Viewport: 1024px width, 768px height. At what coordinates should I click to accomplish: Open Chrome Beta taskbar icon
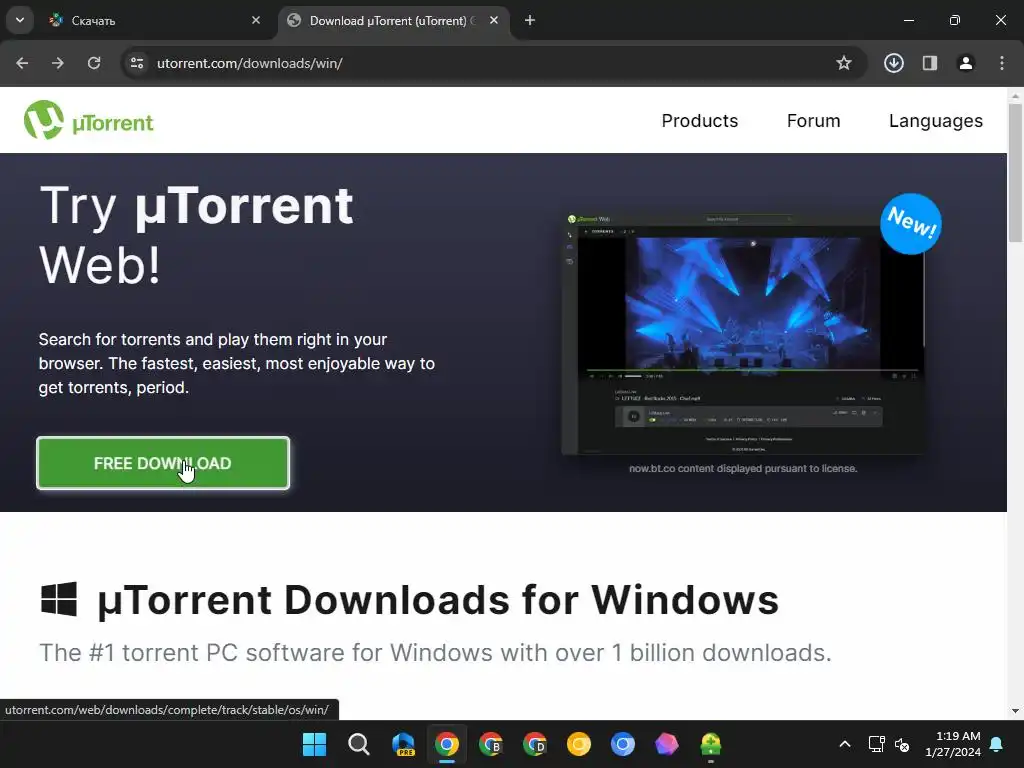click(491, 744)
